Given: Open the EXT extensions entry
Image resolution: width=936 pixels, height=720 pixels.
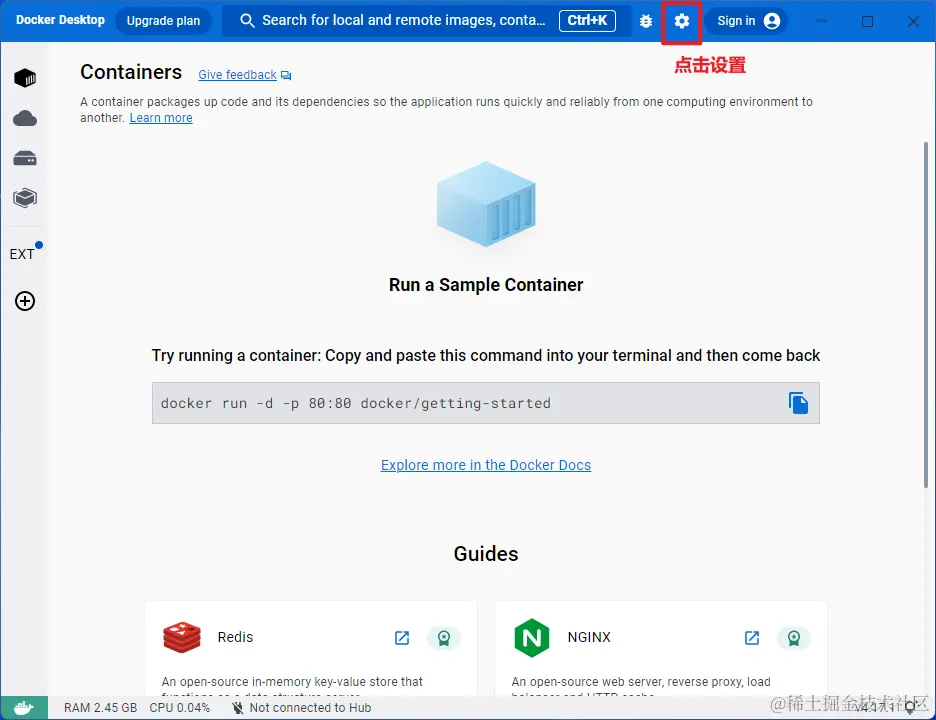Looking at the screenshot, I should (22, 254).
